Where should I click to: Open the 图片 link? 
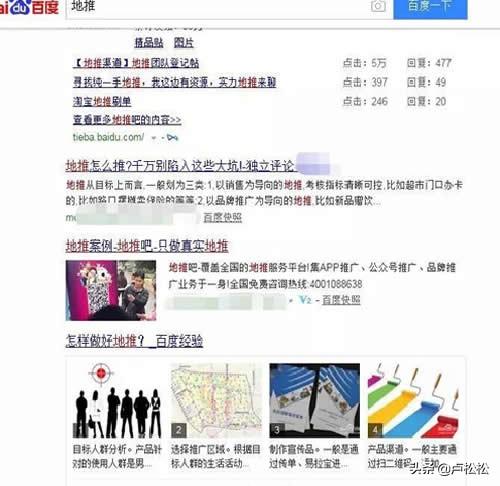pos(184,43)
